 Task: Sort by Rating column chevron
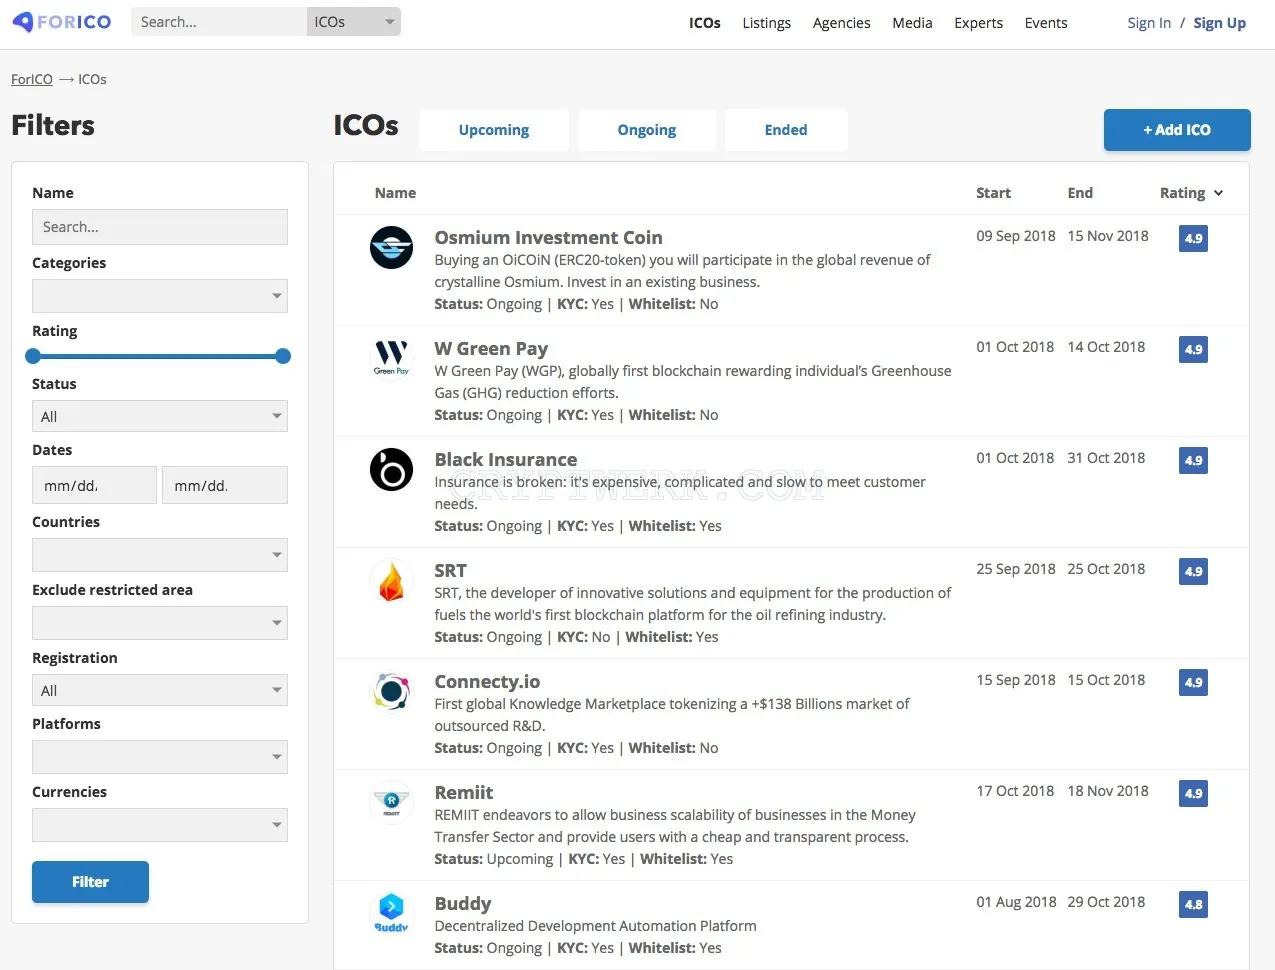(x=1218, y=193)
